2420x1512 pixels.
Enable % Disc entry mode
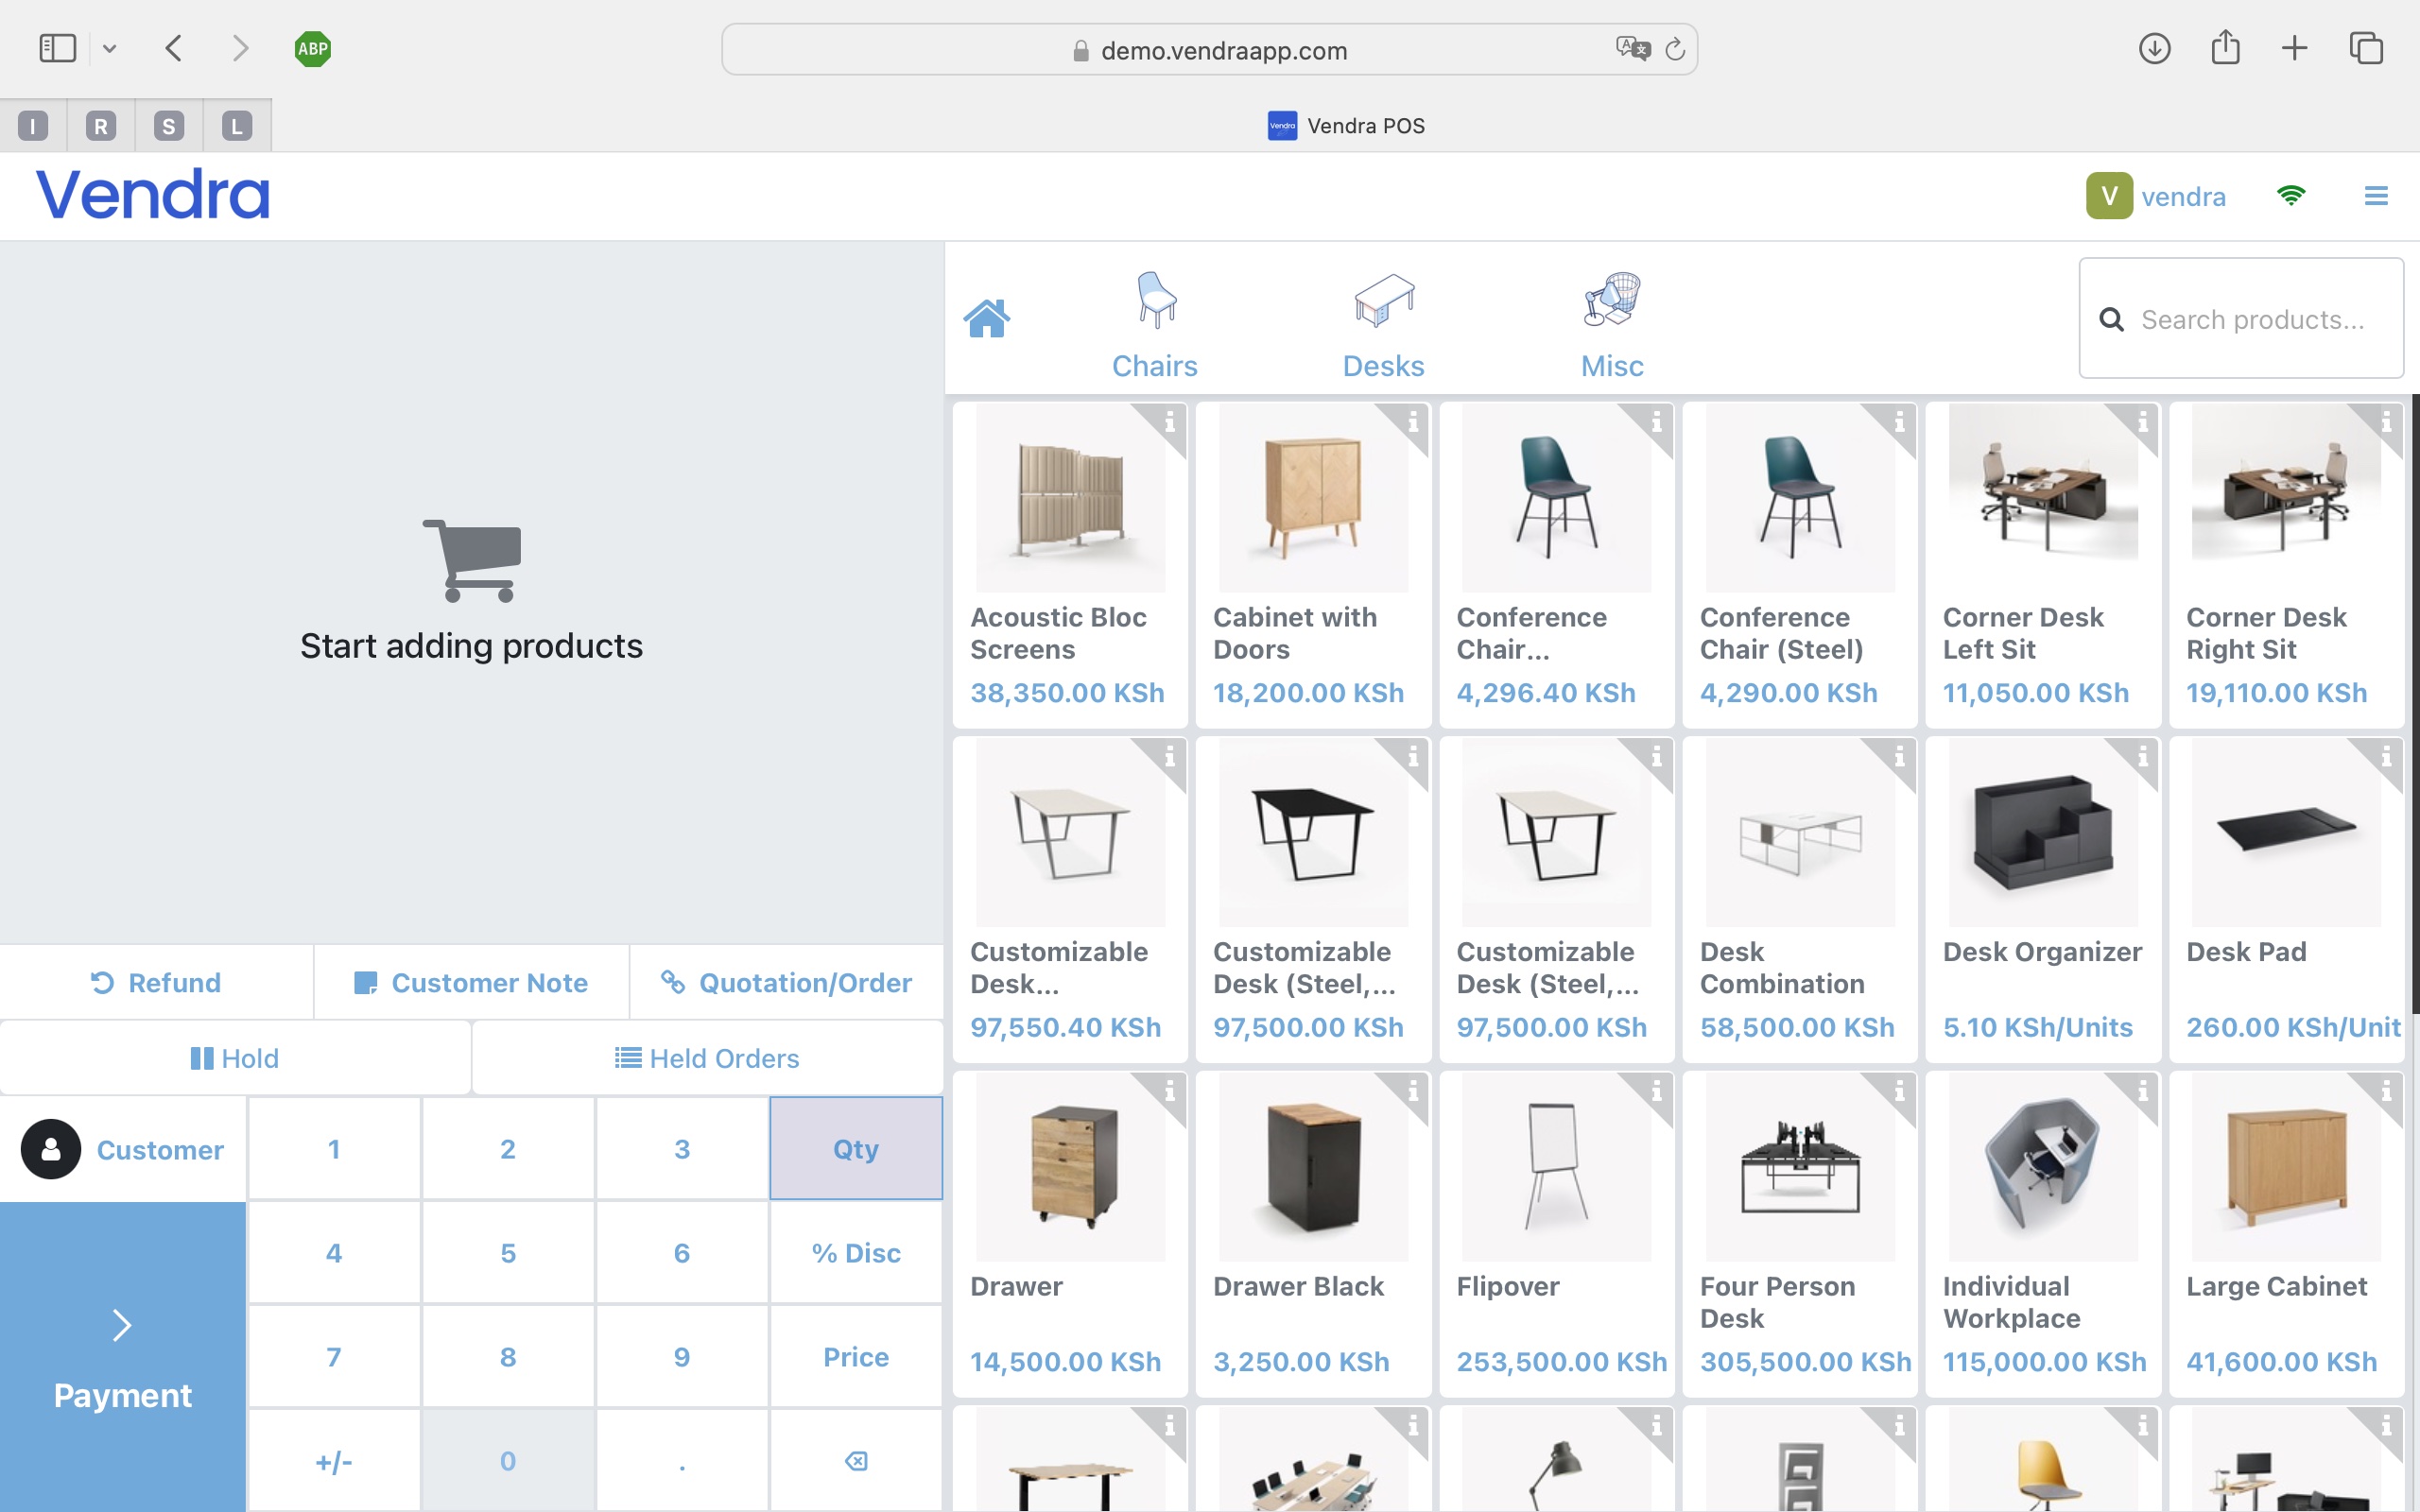pos(855,1252)
